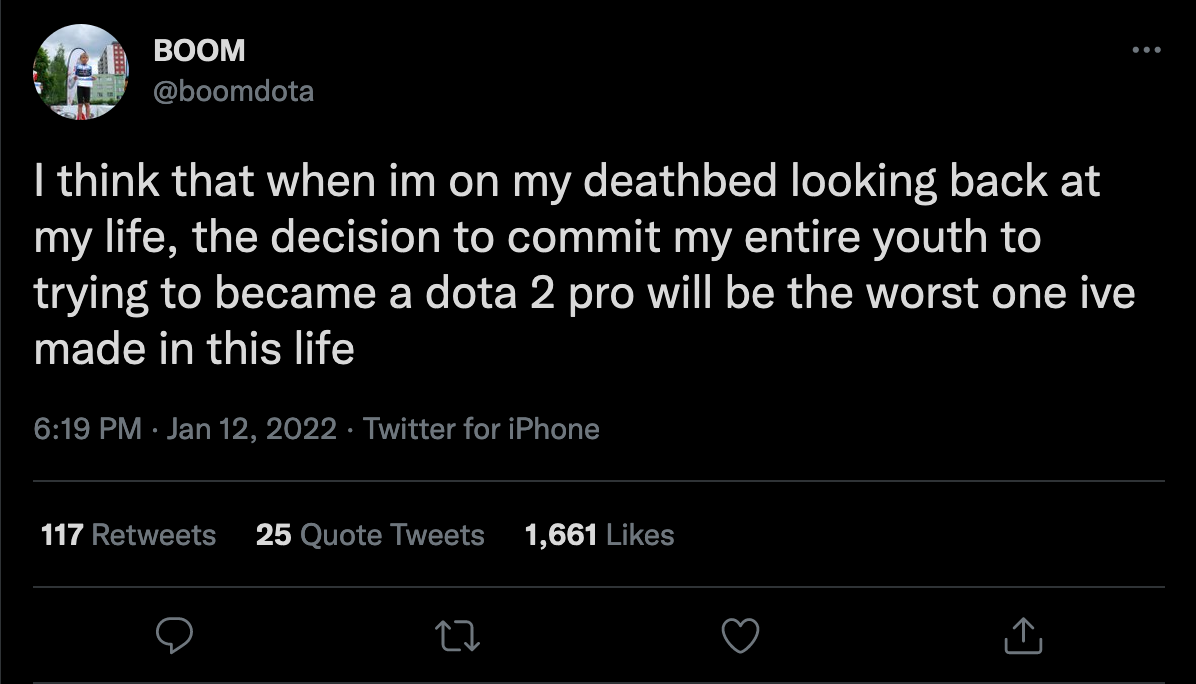Click the 6:19 PM timestamp
Screen dimensions: 1196x684
[88, 429]
